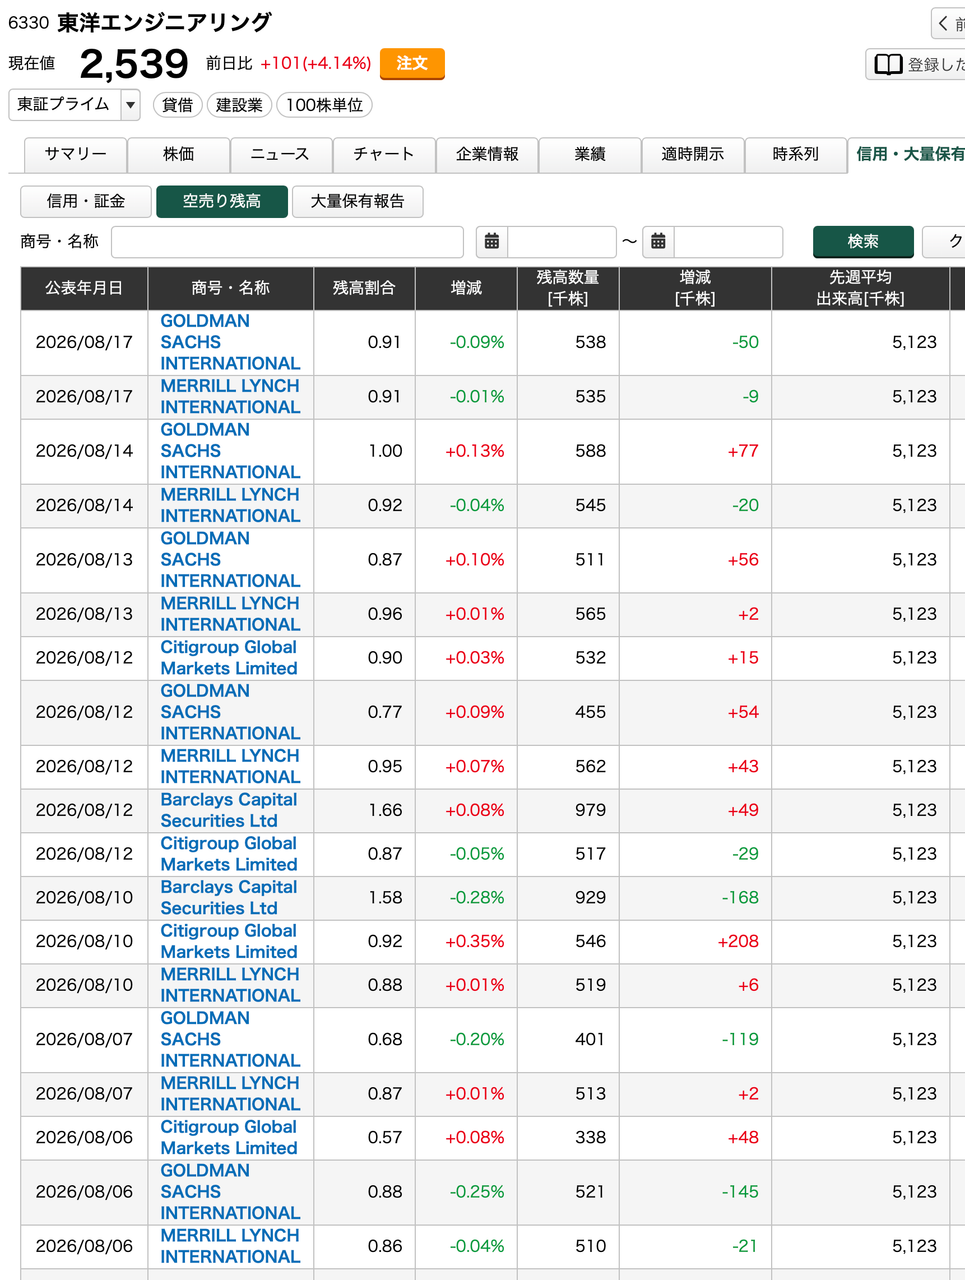965x1280 pixels.
Task: Click the 東洋エンジニアリング company name heading
Action: [164, 22]
